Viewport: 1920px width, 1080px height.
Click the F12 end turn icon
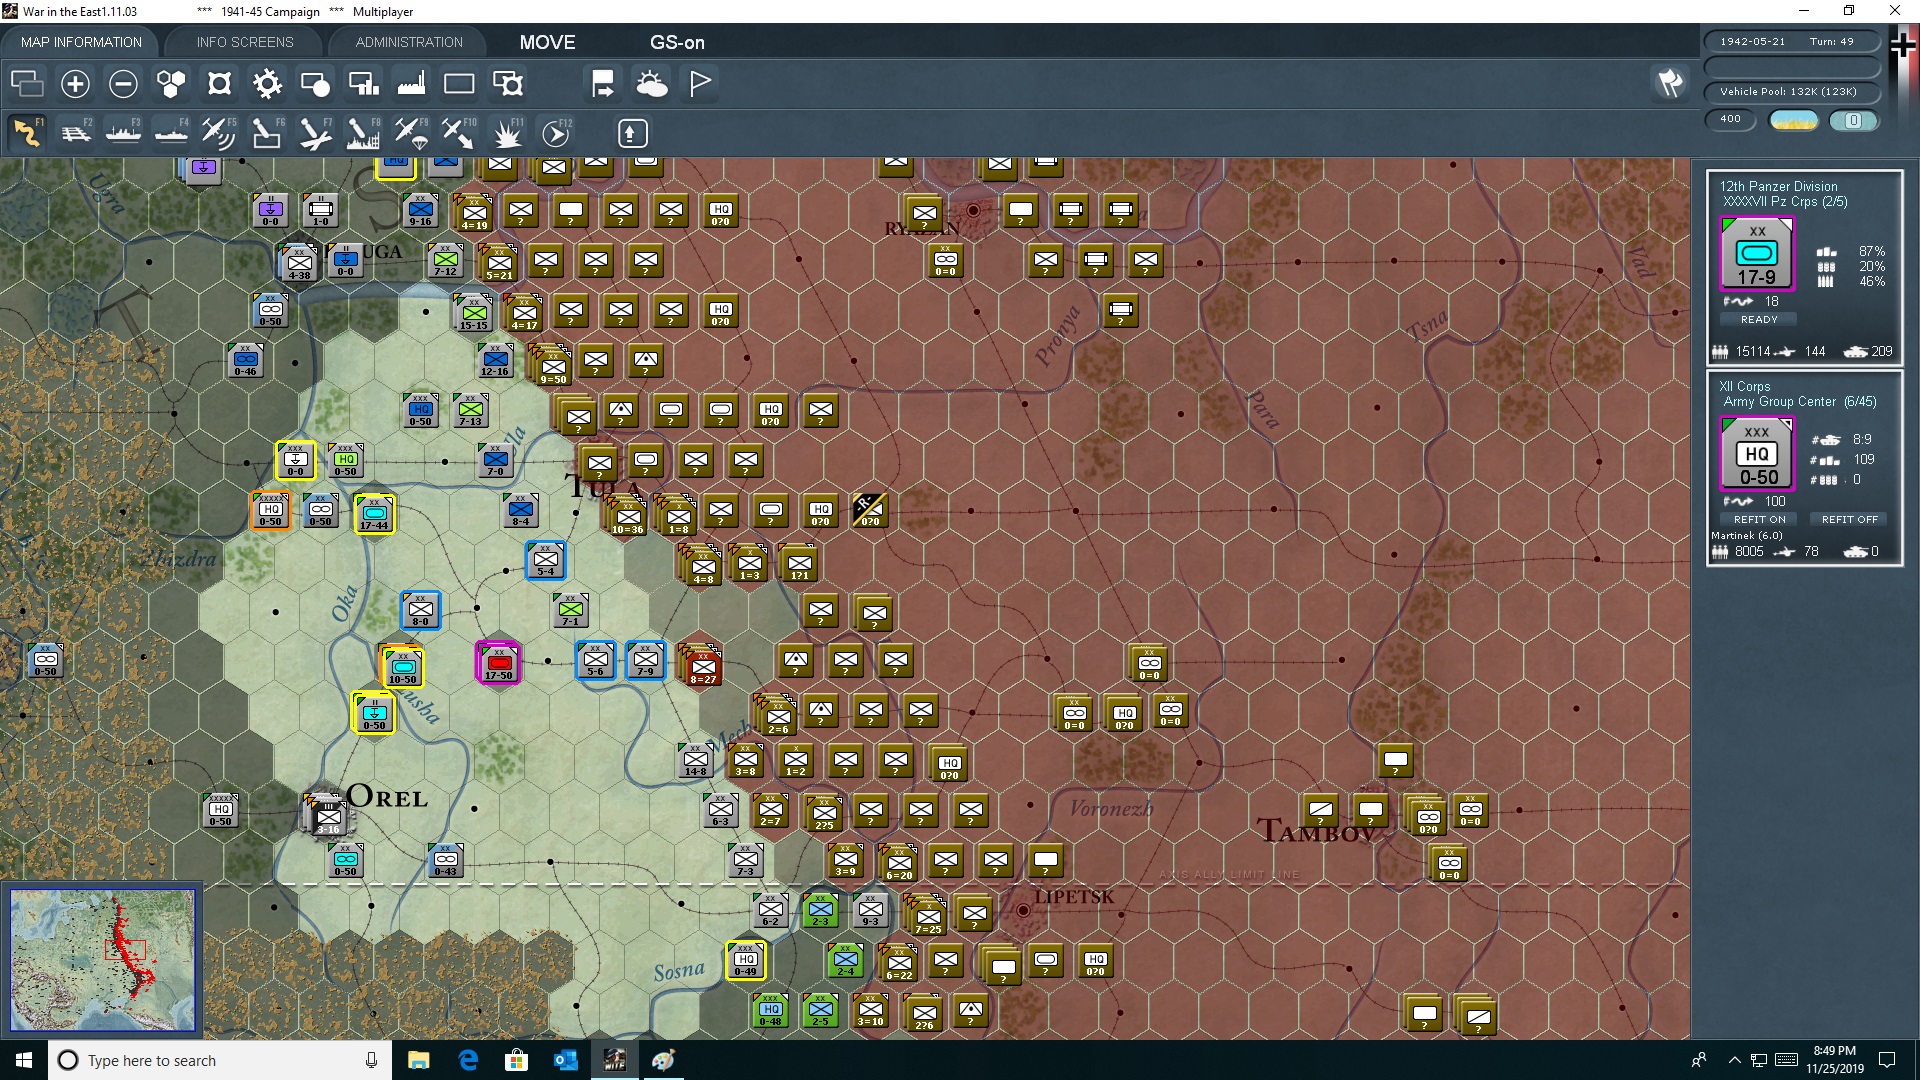pos(556,133)
